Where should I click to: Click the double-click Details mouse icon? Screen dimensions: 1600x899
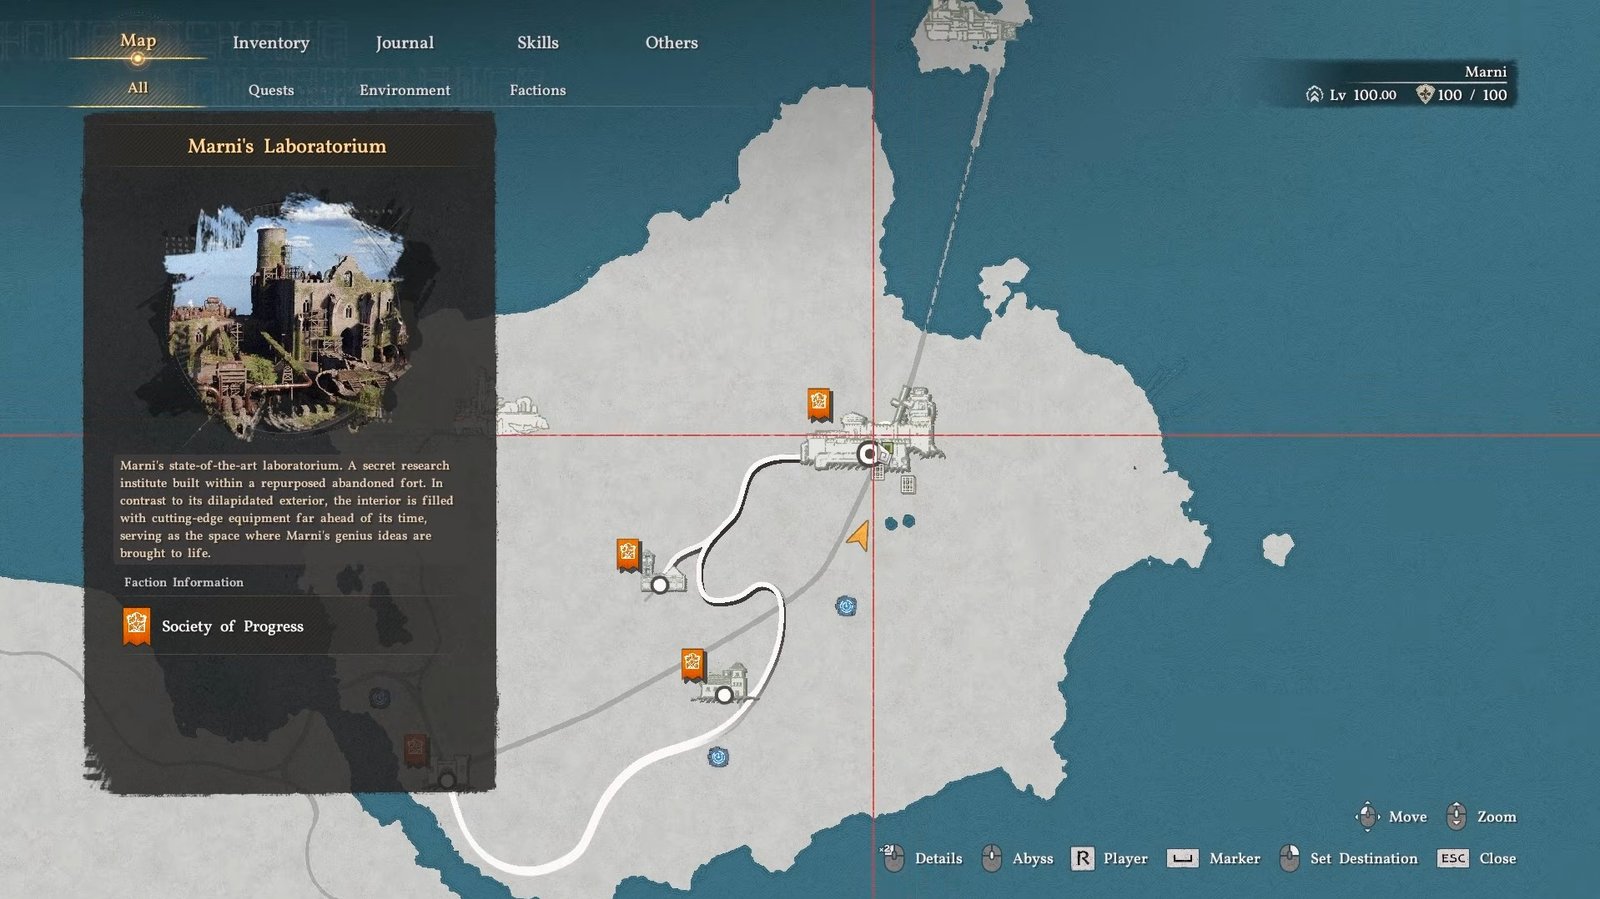point(893,858)
